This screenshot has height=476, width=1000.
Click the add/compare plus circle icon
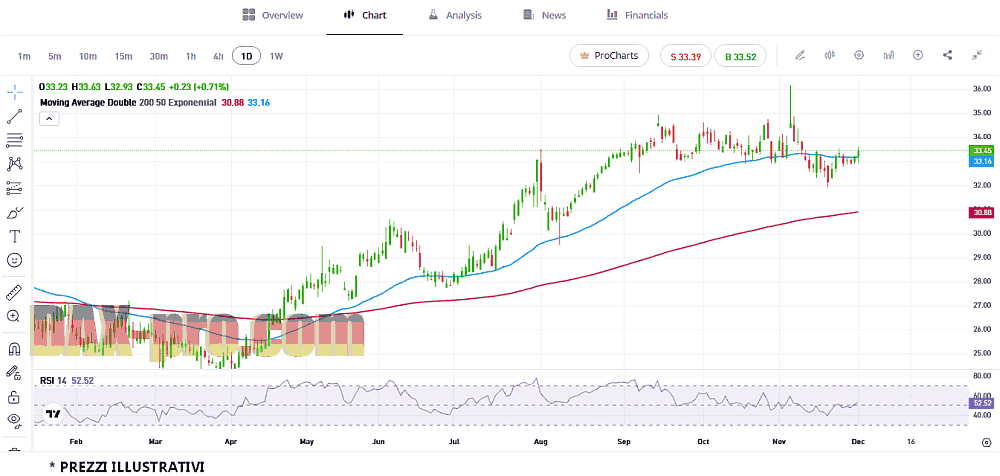pyautogui.click(x=918, y=56)
